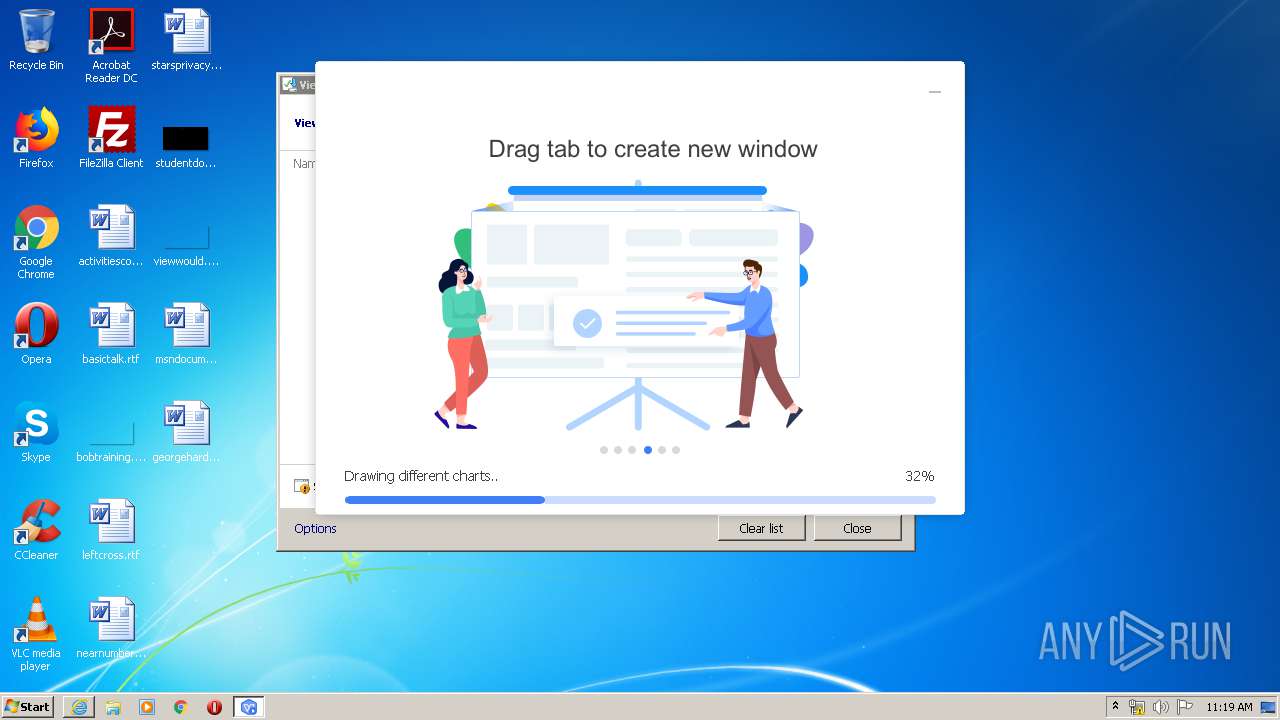Open the volume speaker tray icon

(1160, 707)
